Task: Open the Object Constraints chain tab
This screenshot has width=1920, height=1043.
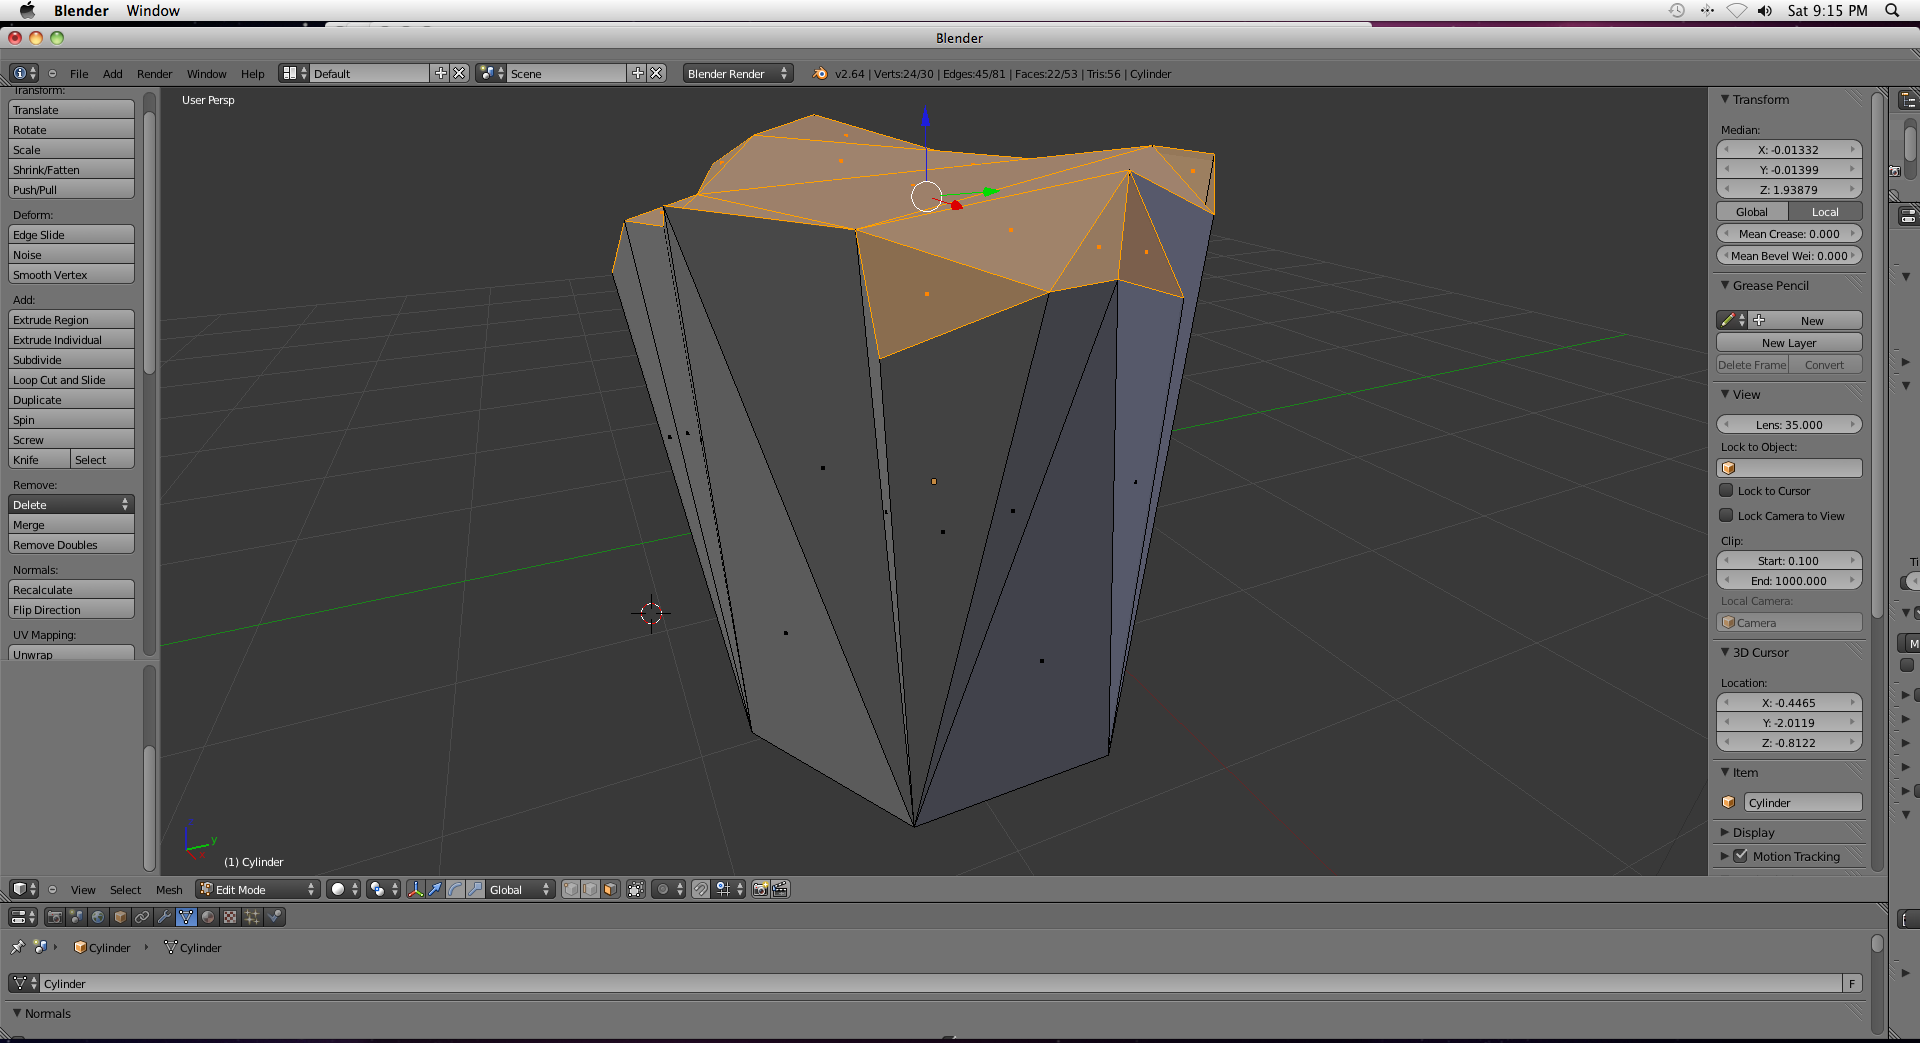Action: pyautogui.click(x=142, y=917)
